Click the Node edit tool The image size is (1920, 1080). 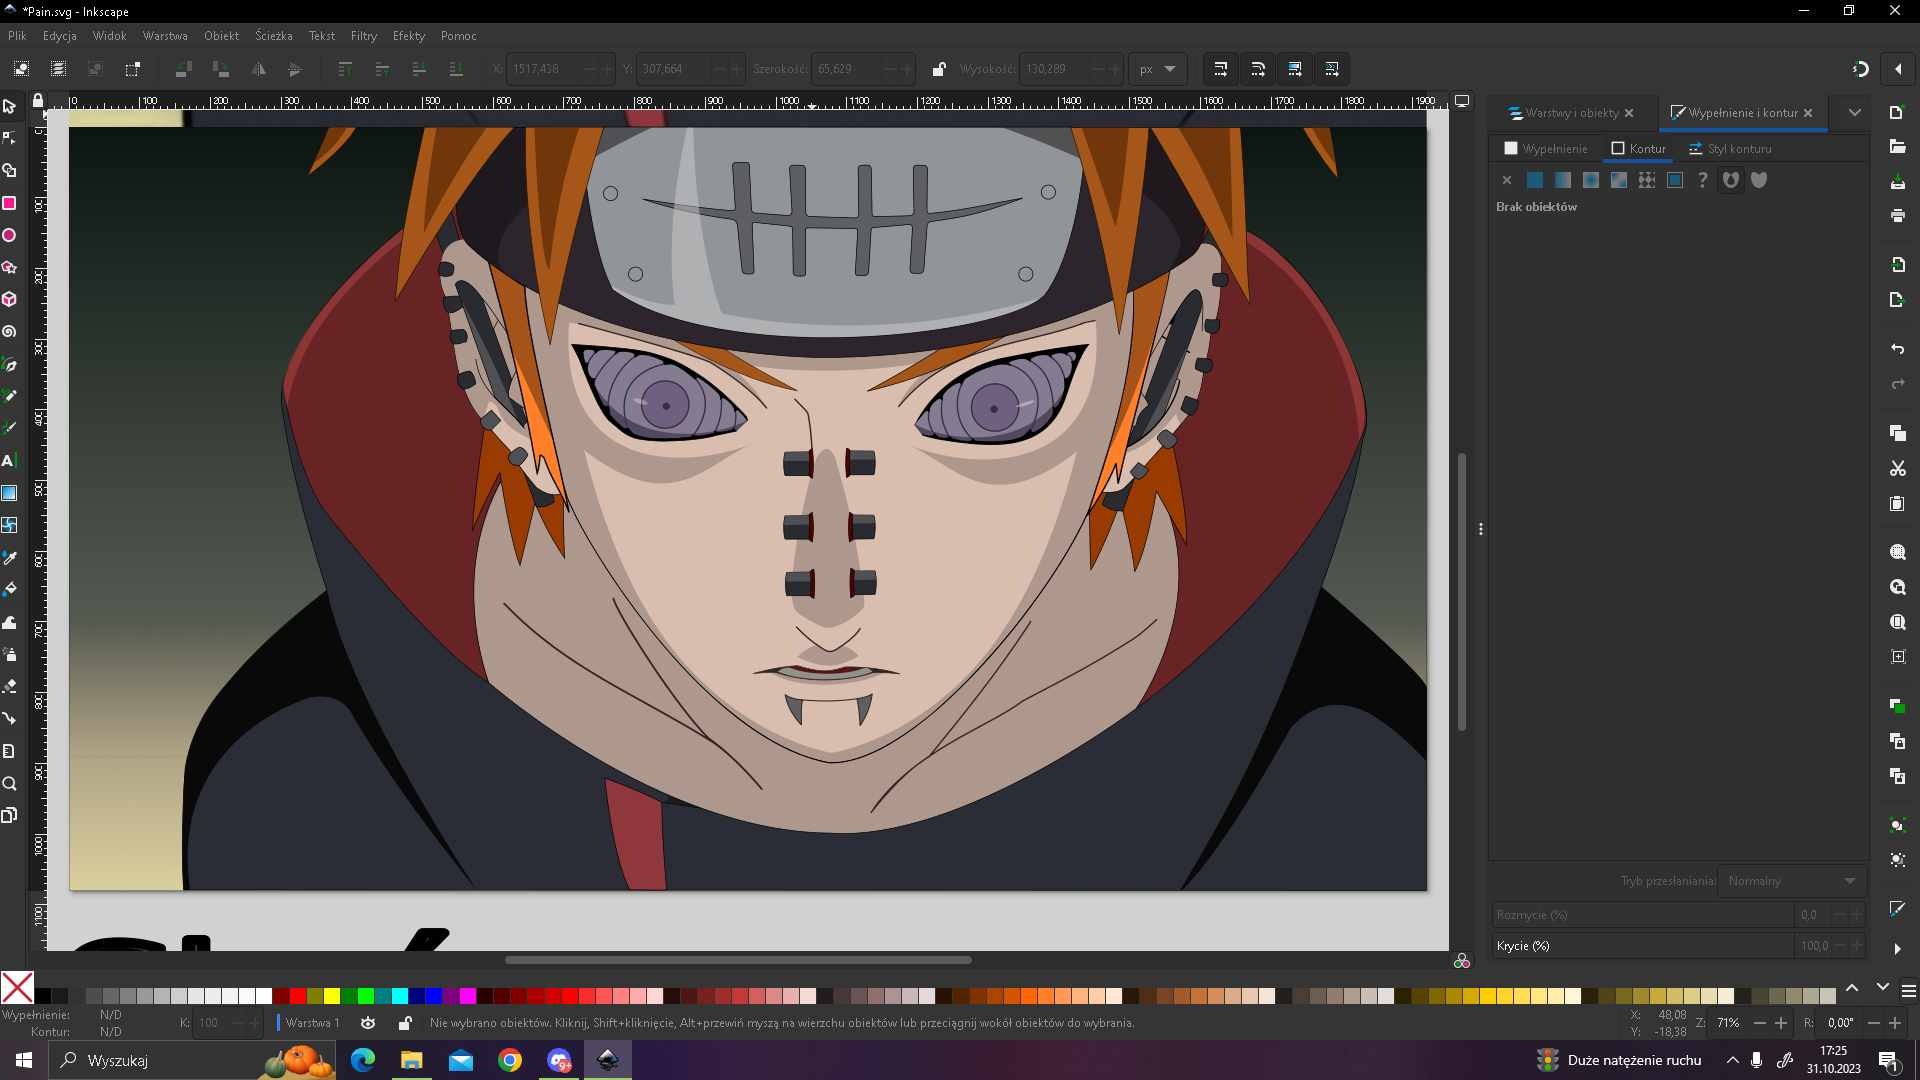click(x=9, y=138)
